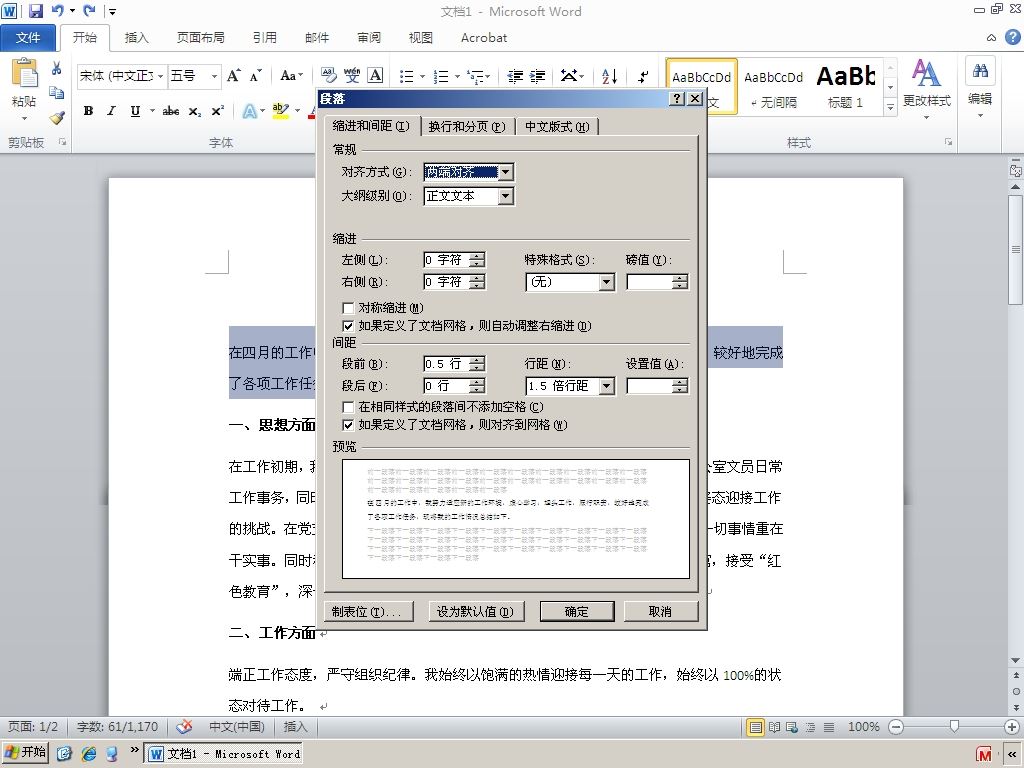This screenshot has width=1024, height=768.
Task: Click the Paste clipboard icon
Action: [25, 73]
